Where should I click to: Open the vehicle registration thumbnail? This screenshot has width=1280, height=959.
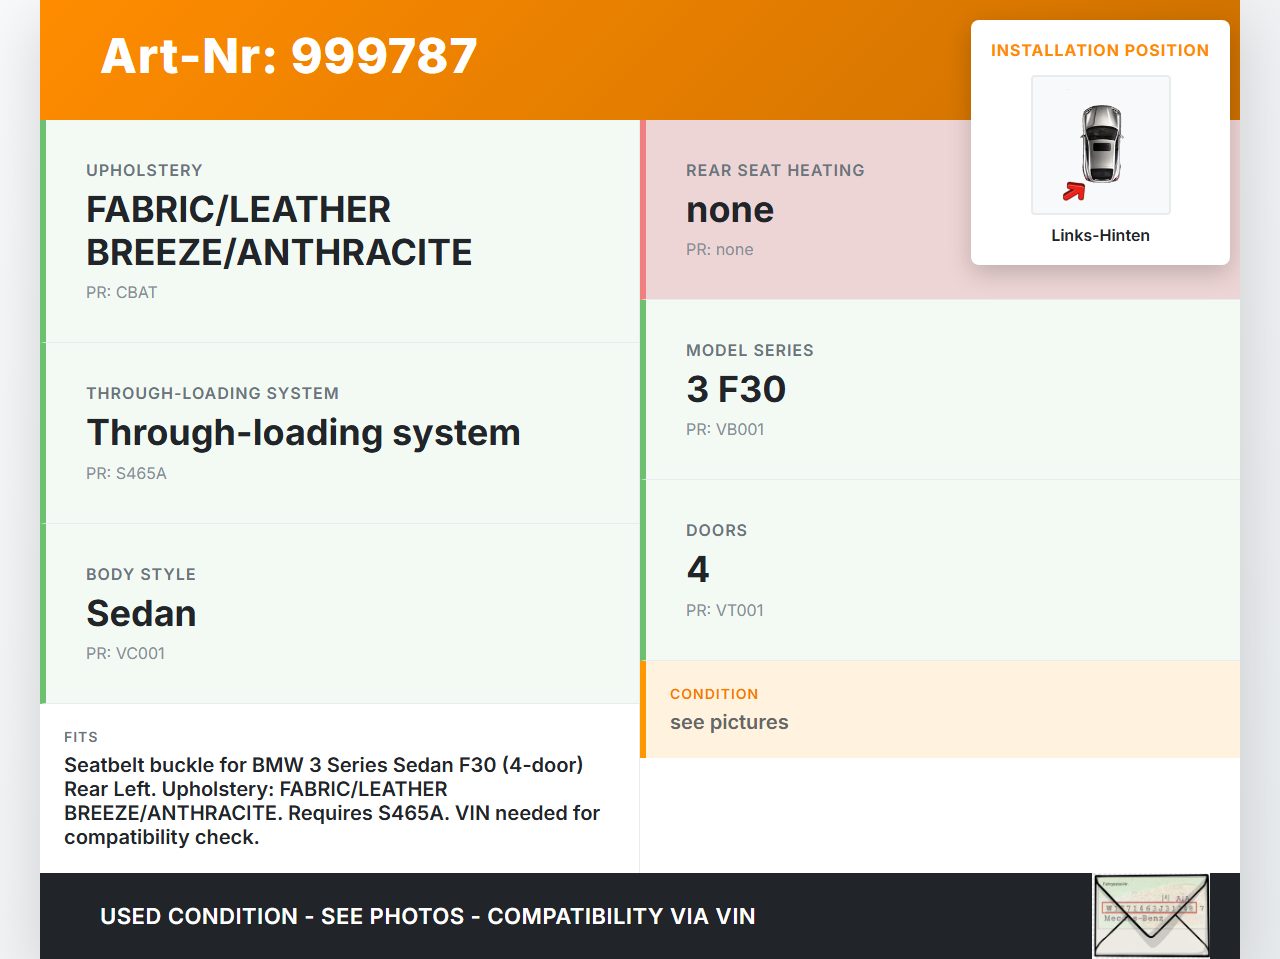coord(1151,916)
